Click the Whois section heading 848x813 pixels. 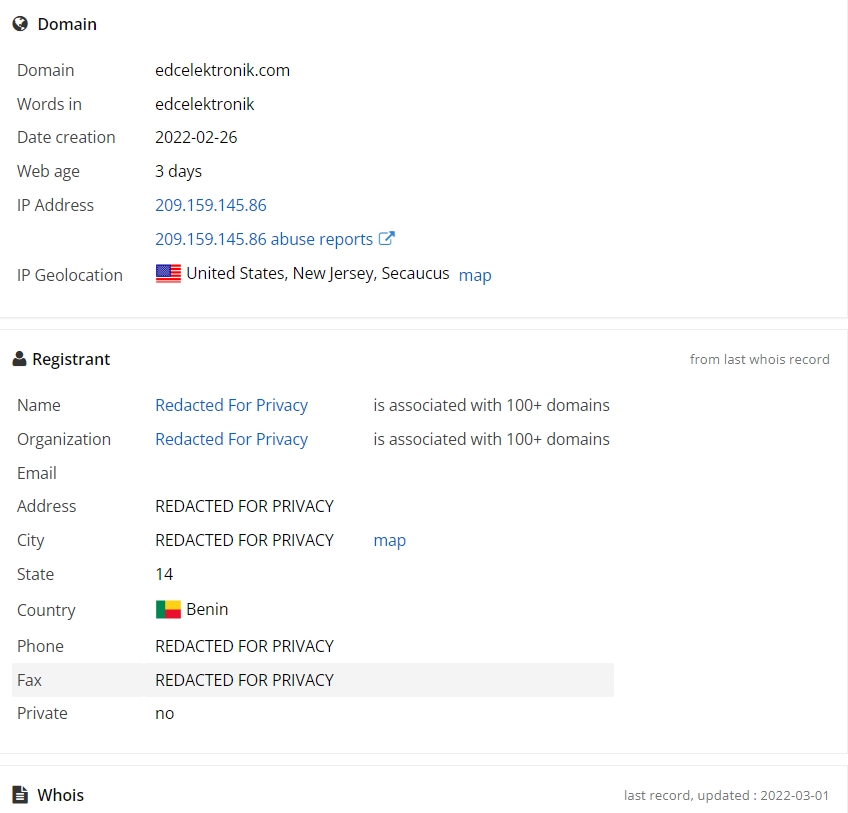click(60, 795)
